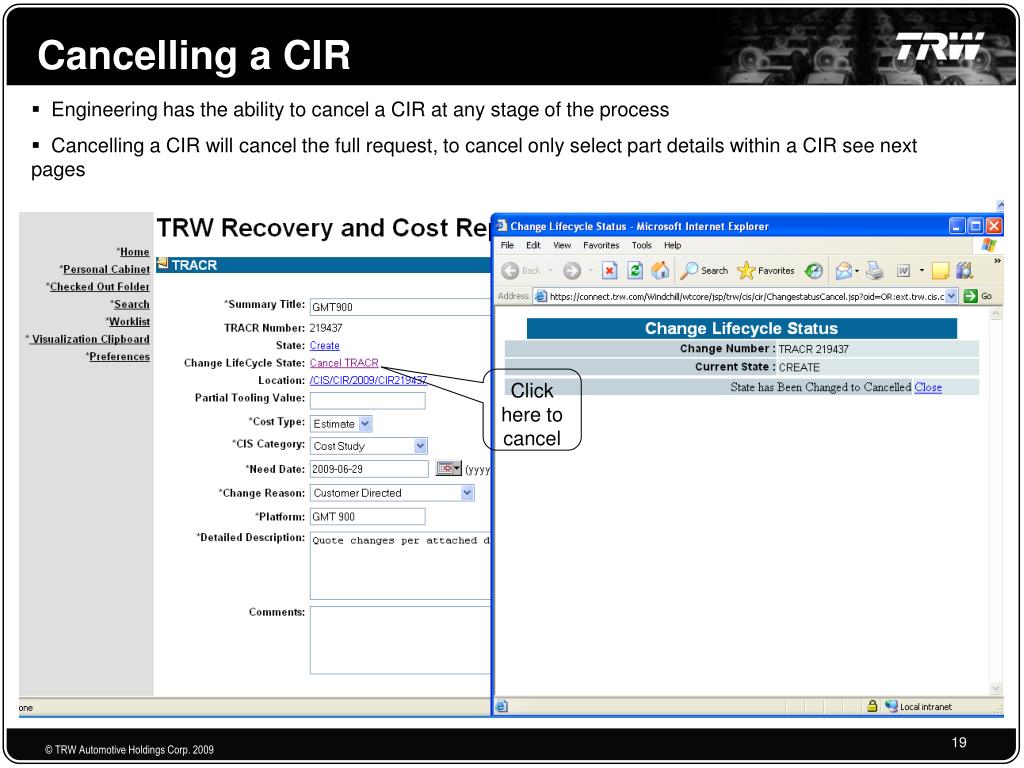Open the Mail icon dropdown arrow
This screenshot has height=768, width=1024.
tap(857, 270)
